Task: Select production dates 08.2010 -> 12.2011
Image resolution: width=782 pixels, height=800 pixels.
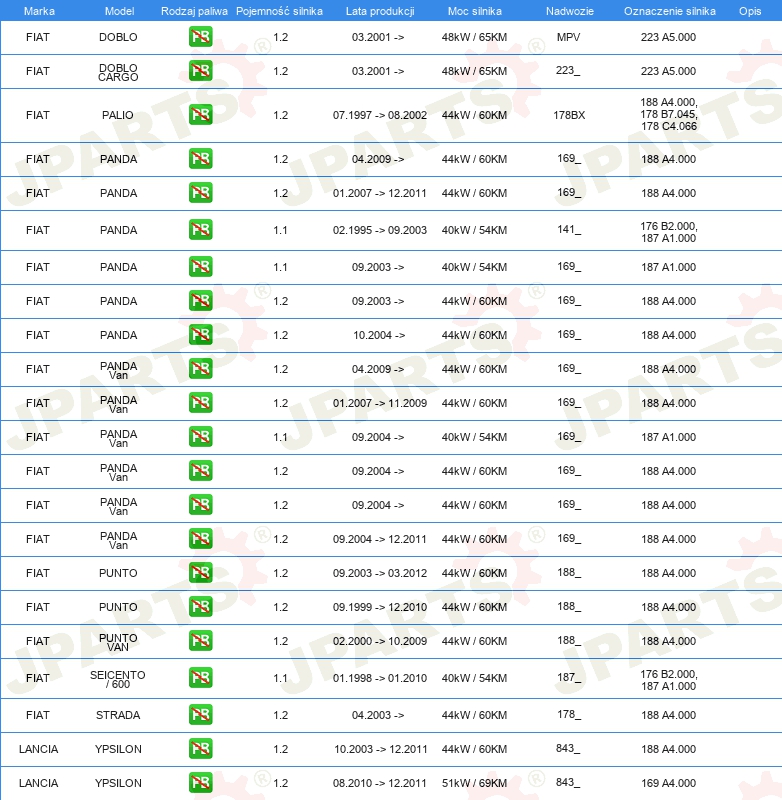Action: pos(380,783)
